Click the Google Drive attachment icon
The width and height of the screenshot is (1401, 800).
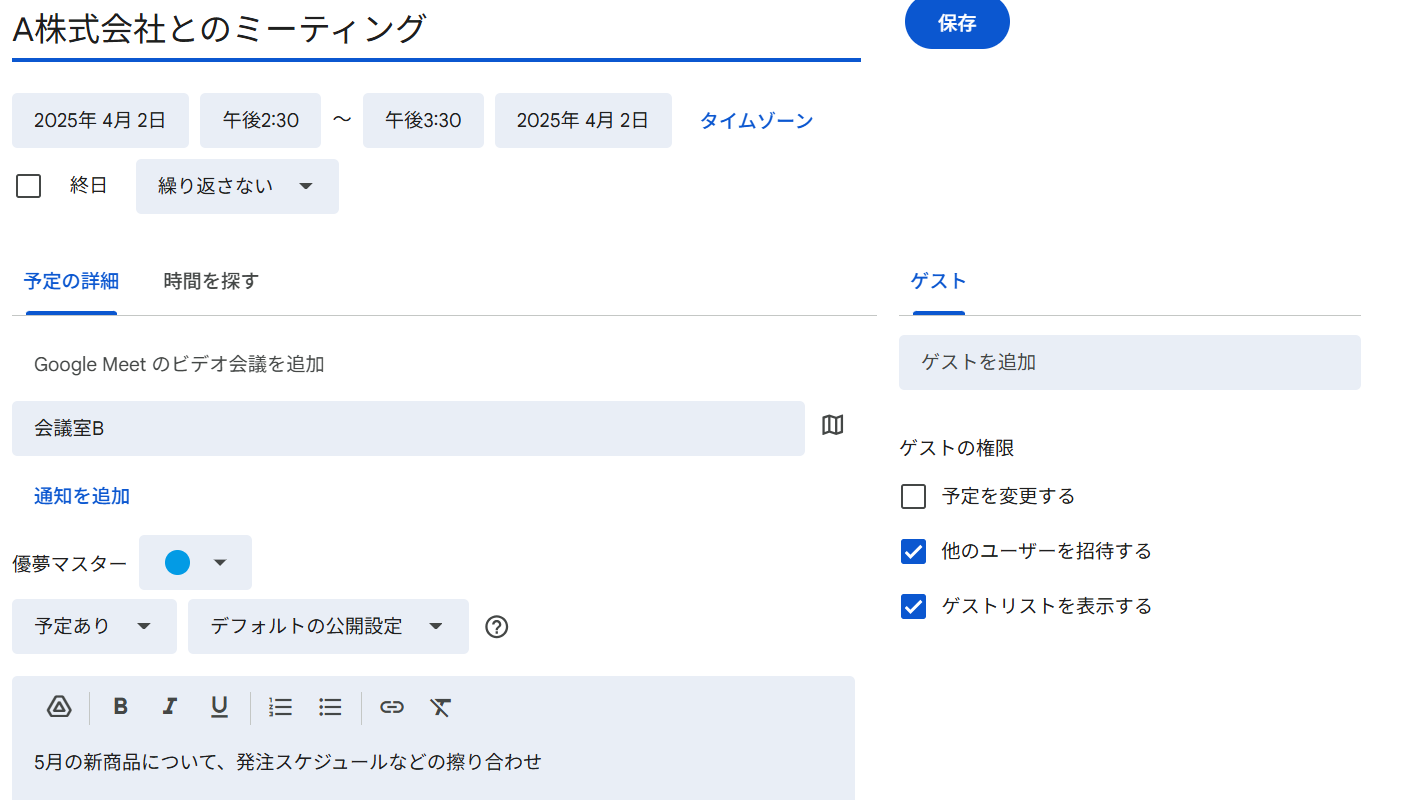coord(59,707)
